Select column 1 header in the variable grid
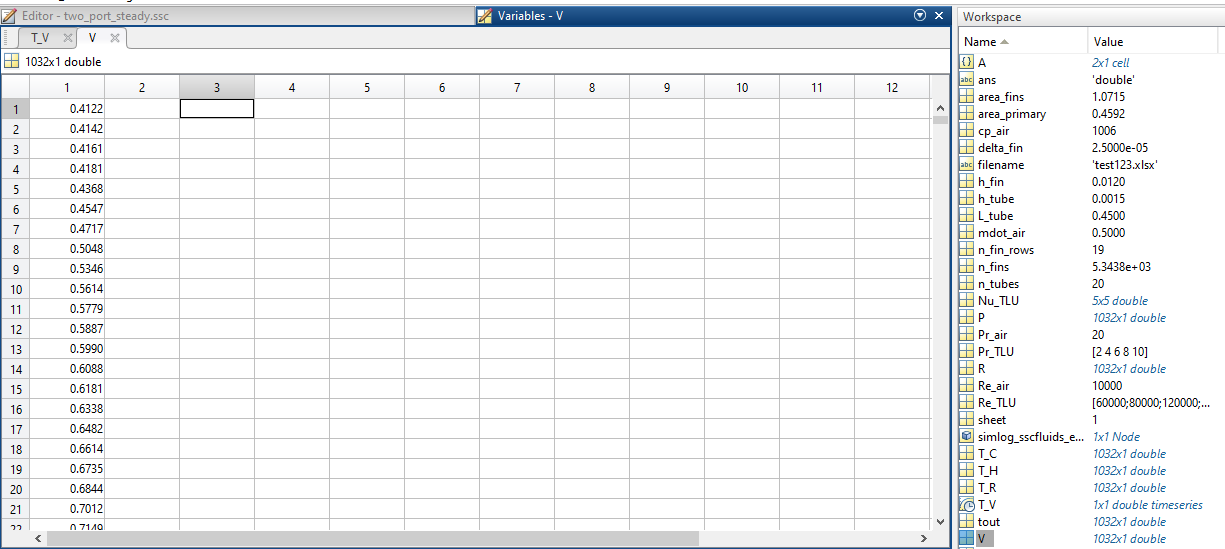 67,88
